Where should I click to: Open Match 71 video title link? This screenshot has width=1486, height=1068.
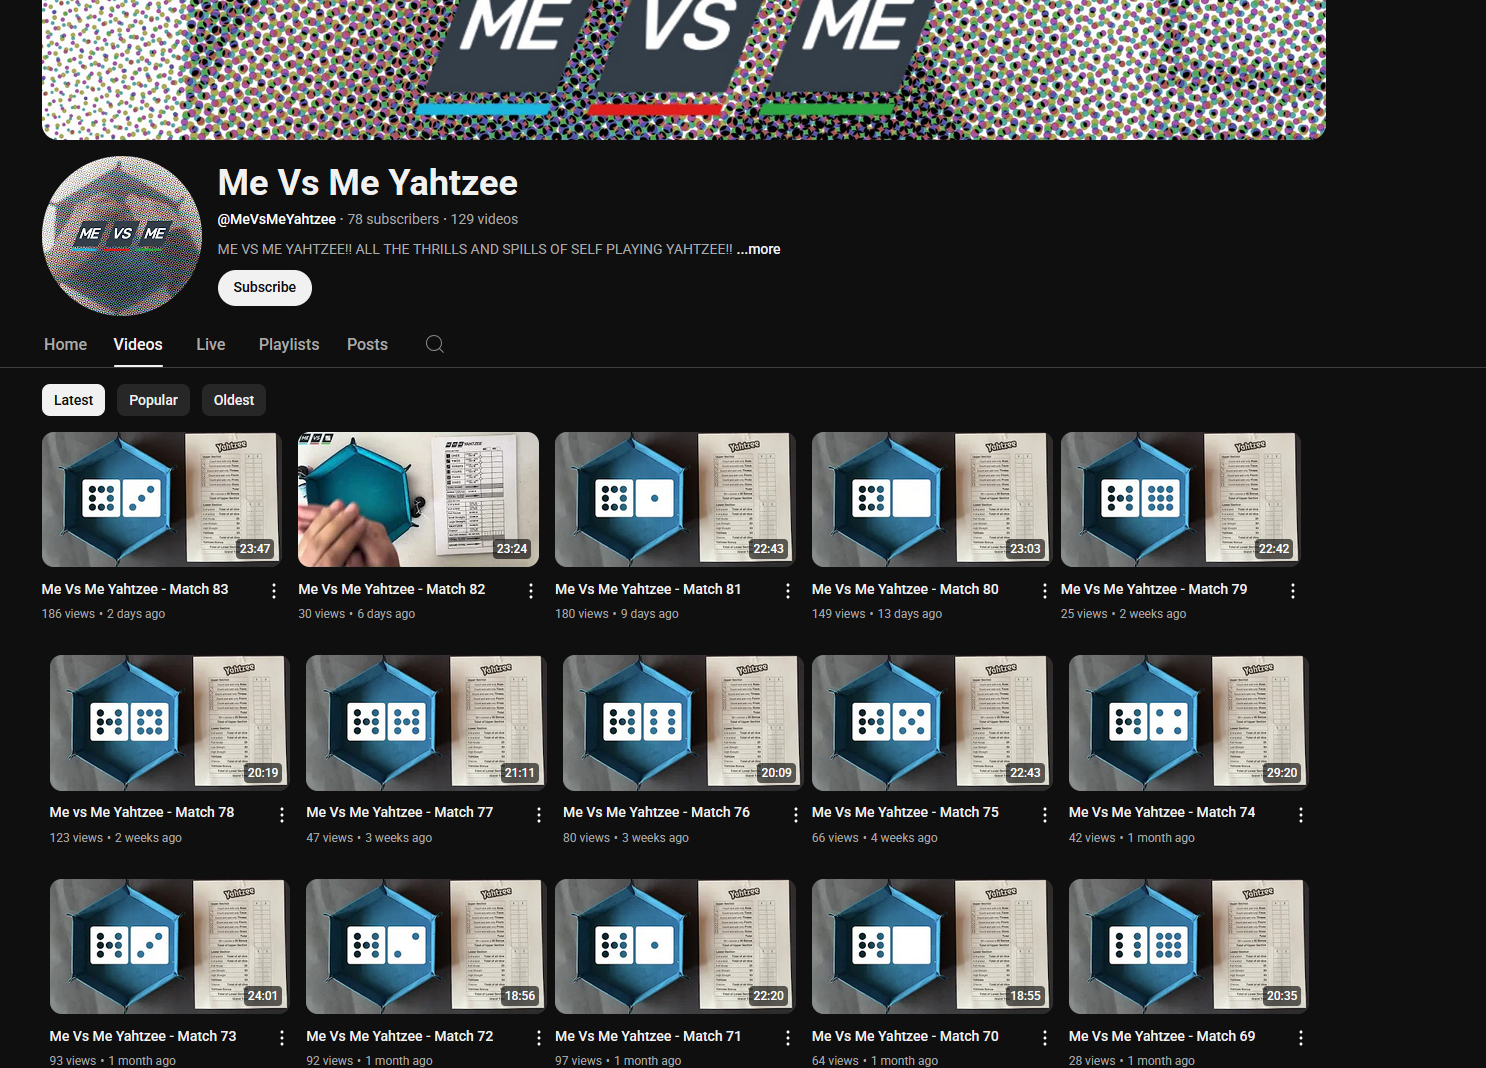648,1036
